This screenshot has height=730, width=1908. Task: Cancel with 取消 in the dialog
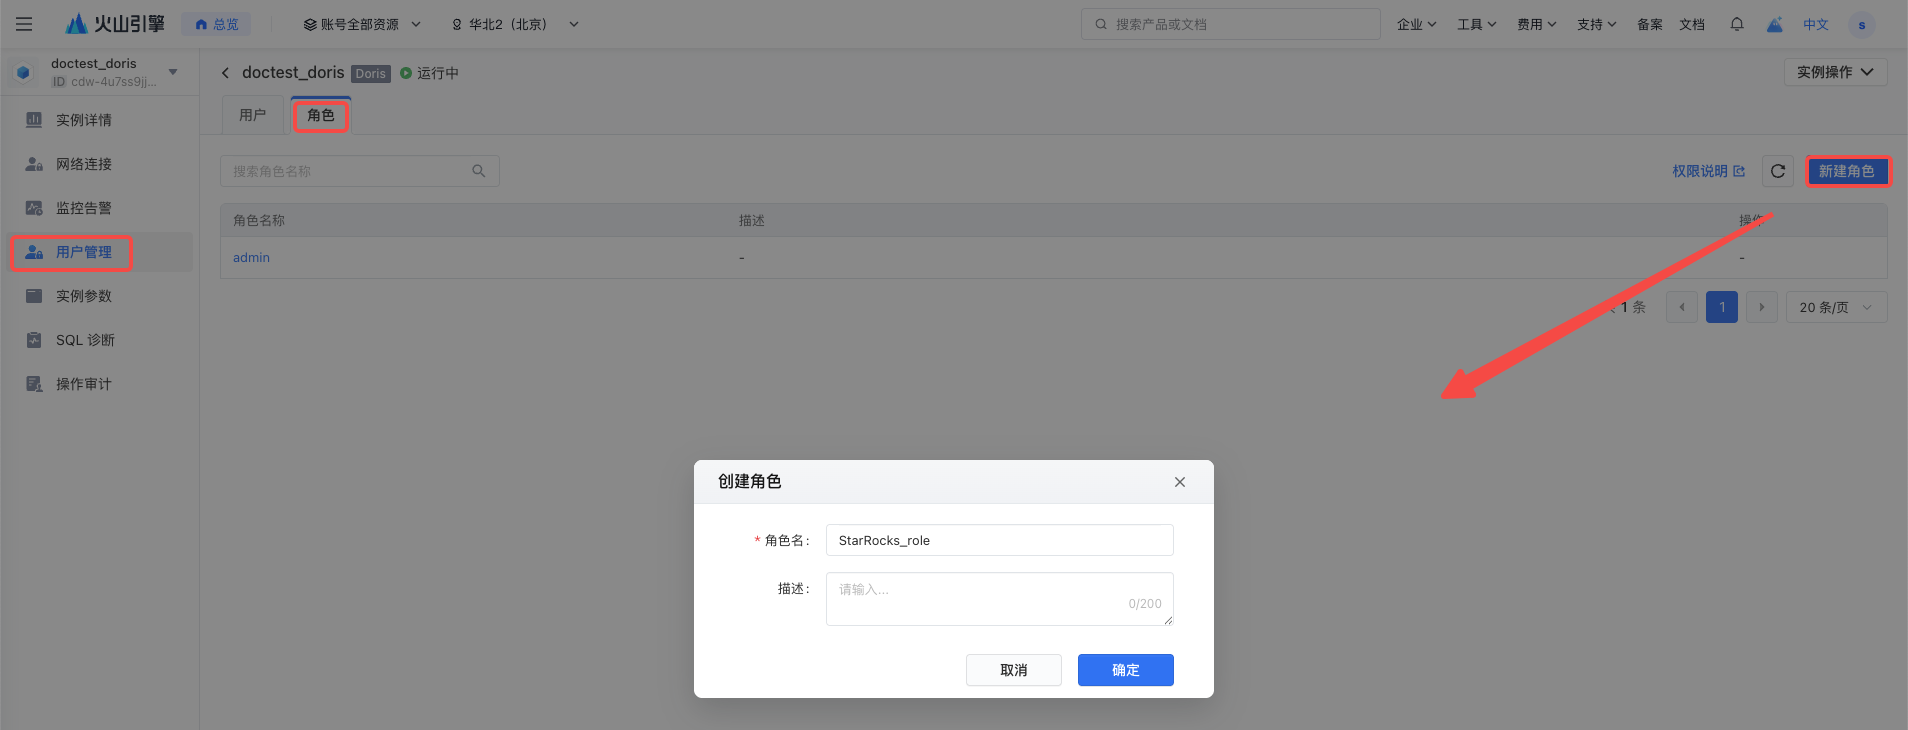[1014, 670]
